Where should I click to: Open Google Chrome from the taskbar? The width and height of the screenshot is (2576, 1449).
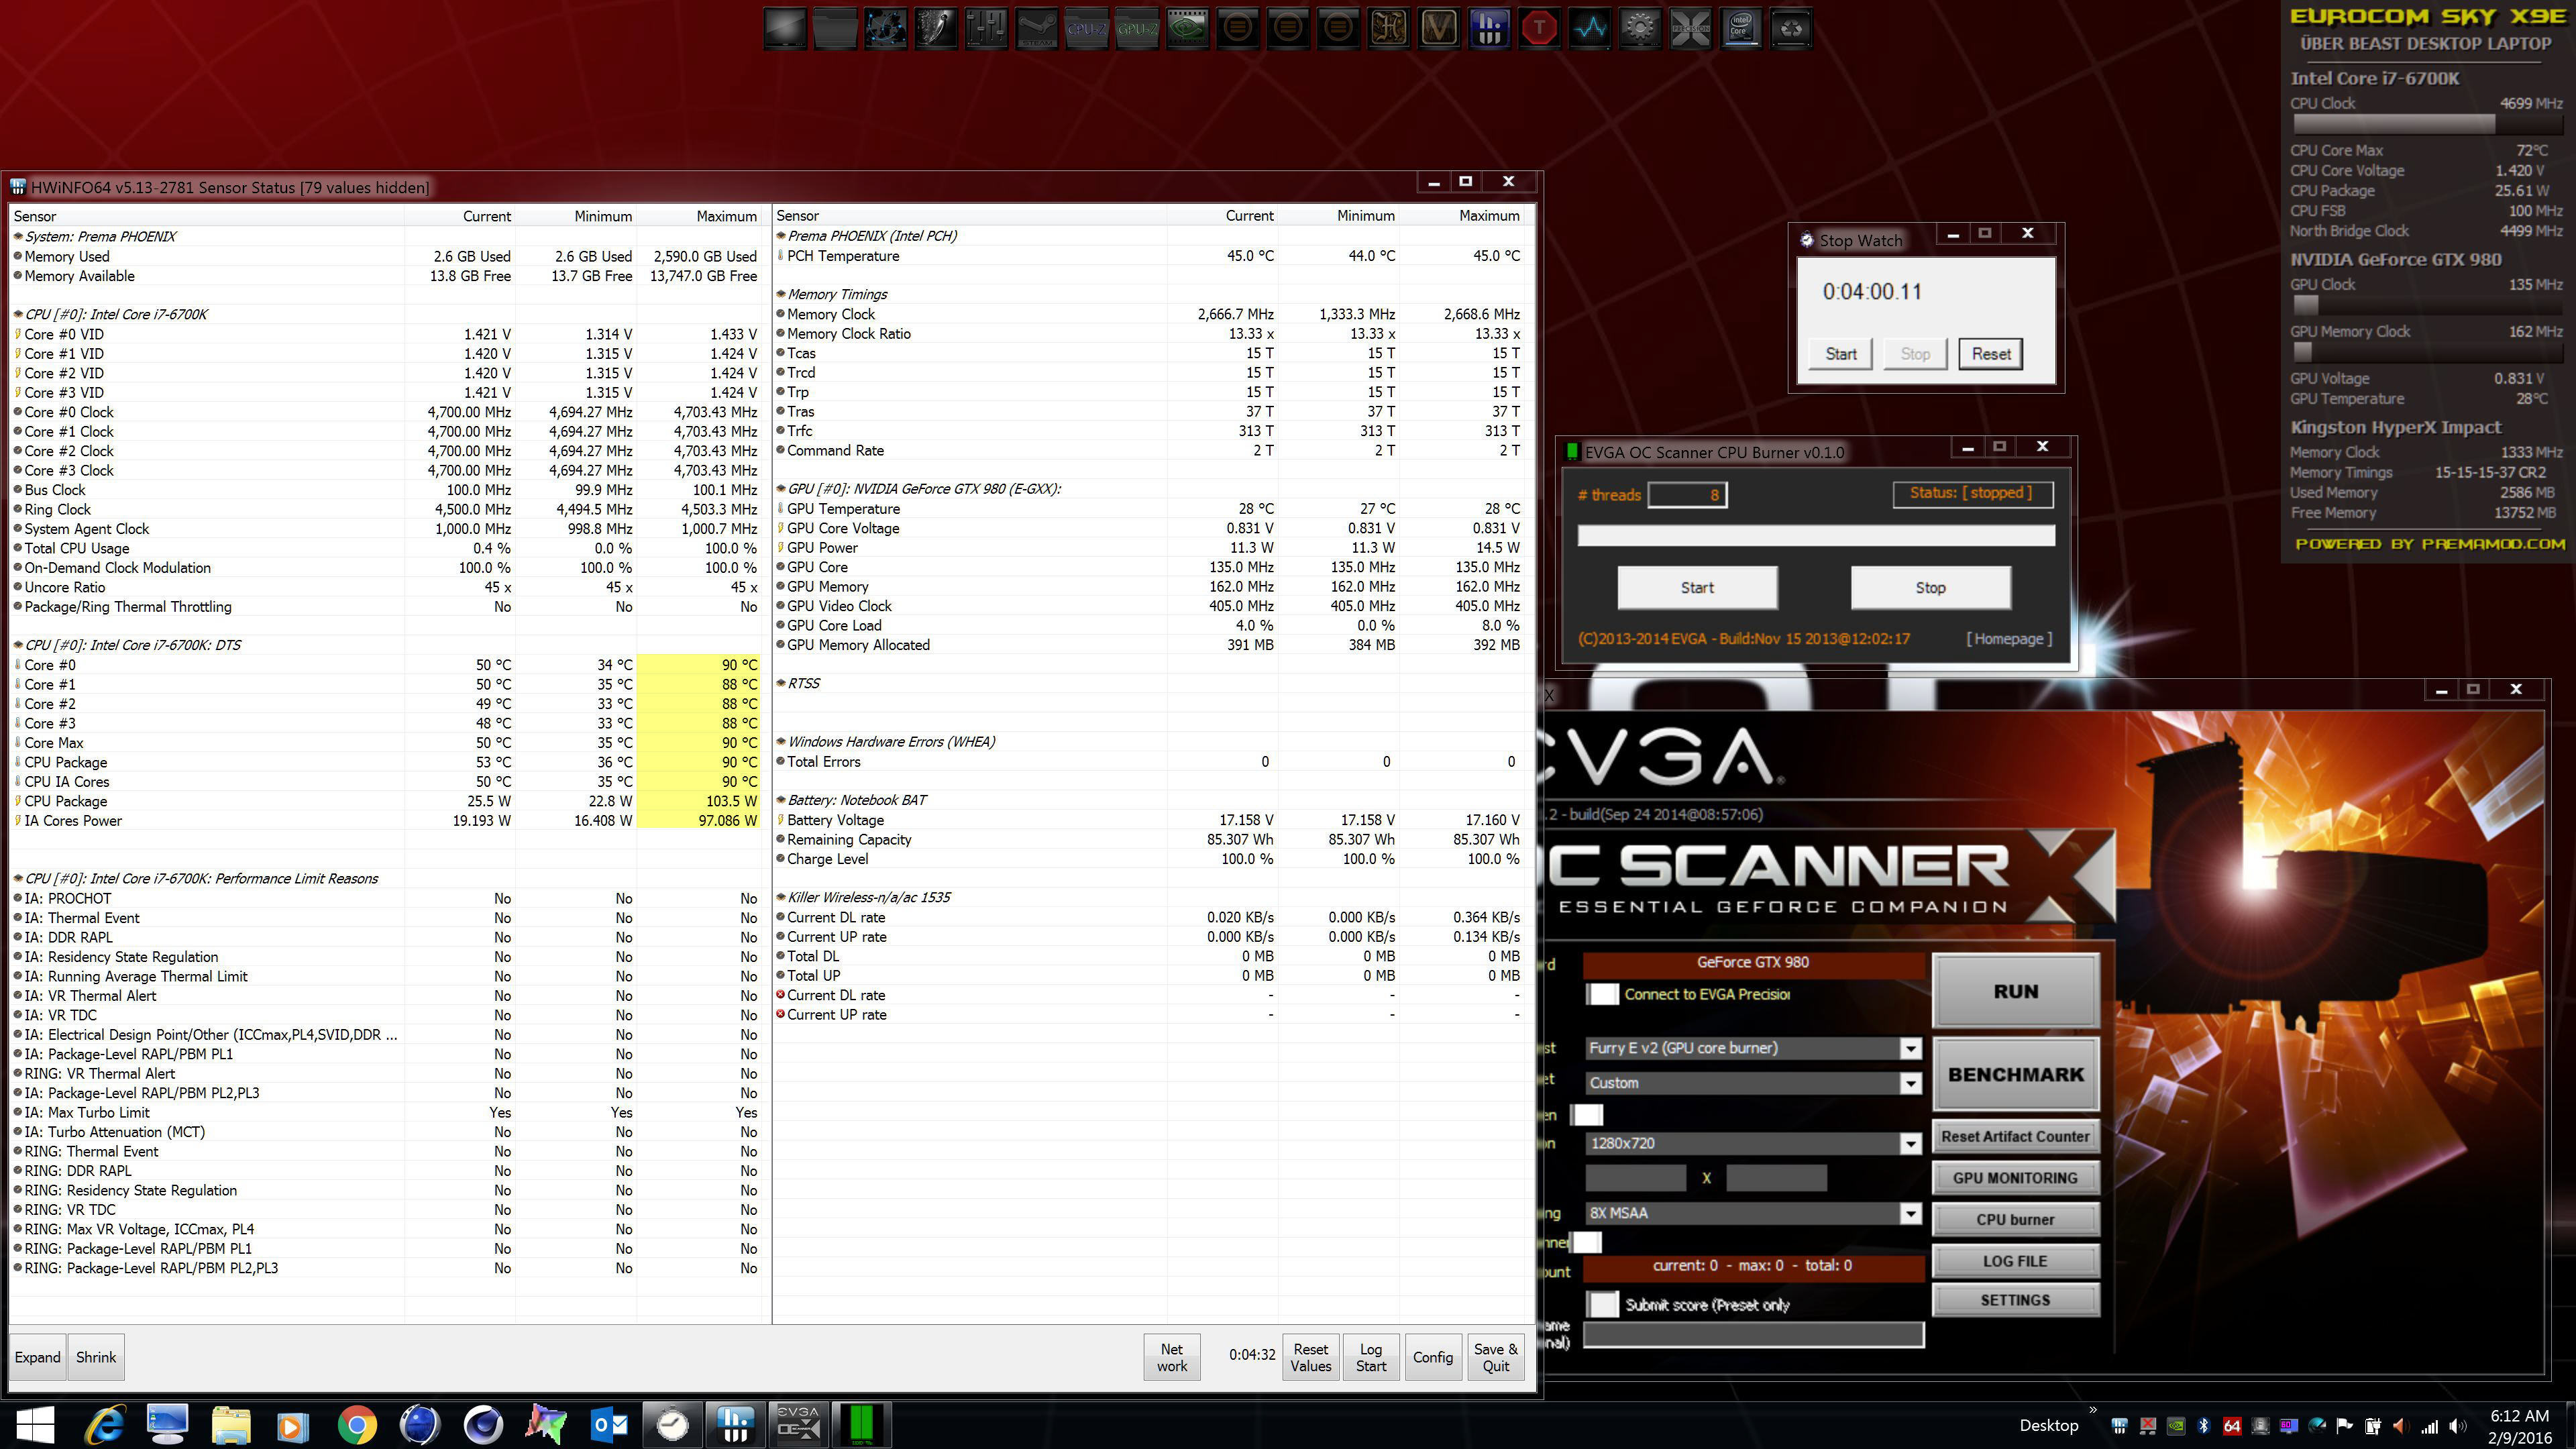coord(357,1425)
